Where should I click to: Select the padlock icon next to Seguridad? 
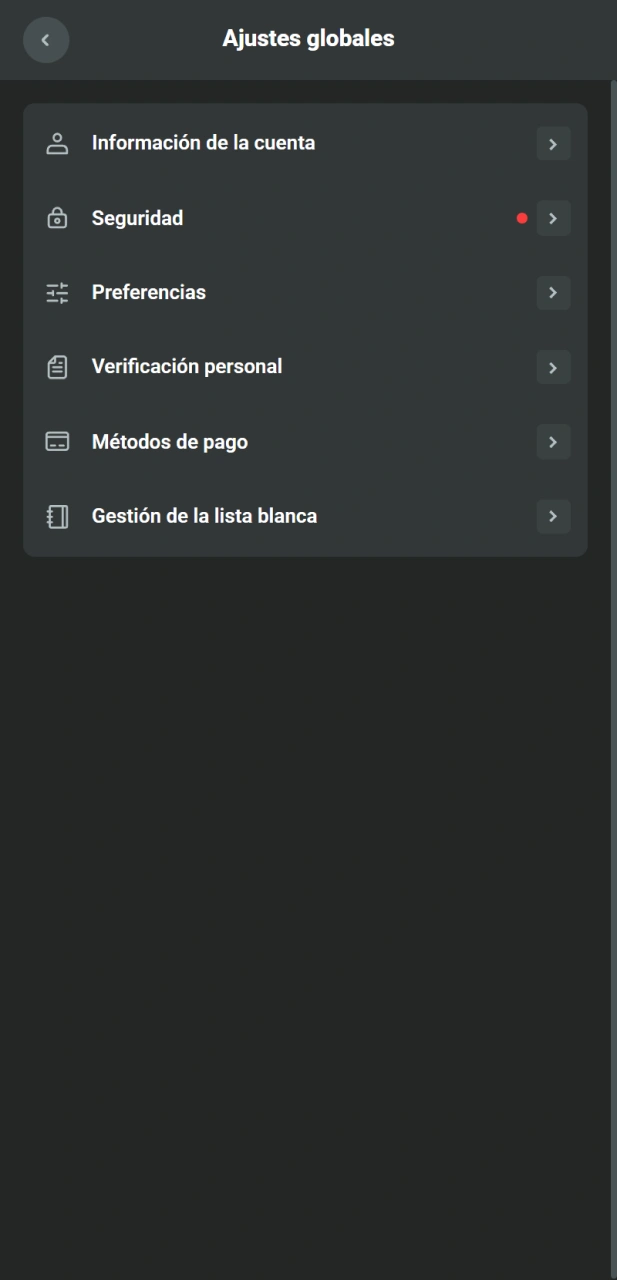57,217
